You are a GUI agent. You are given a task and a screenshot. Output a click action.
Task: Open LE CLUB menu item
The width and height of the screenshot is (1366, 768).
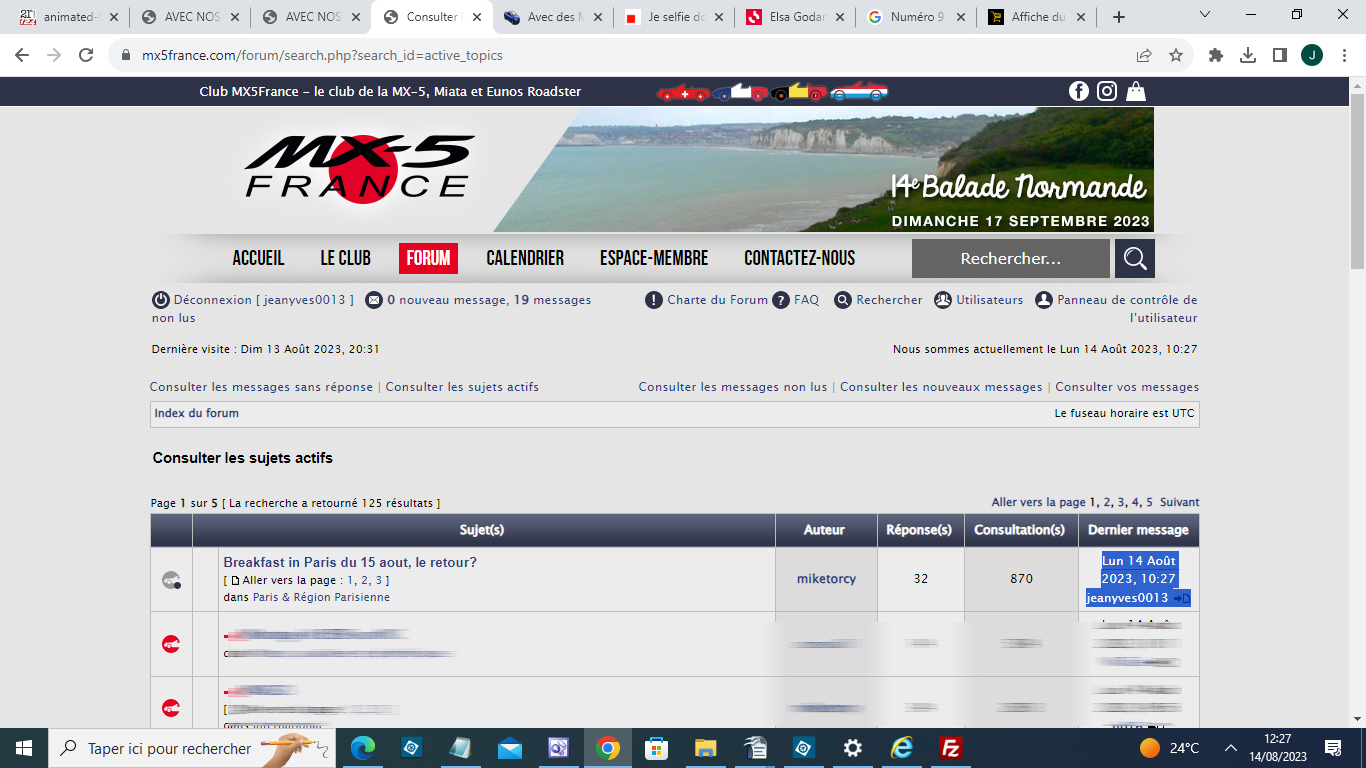tap(346, 258)
